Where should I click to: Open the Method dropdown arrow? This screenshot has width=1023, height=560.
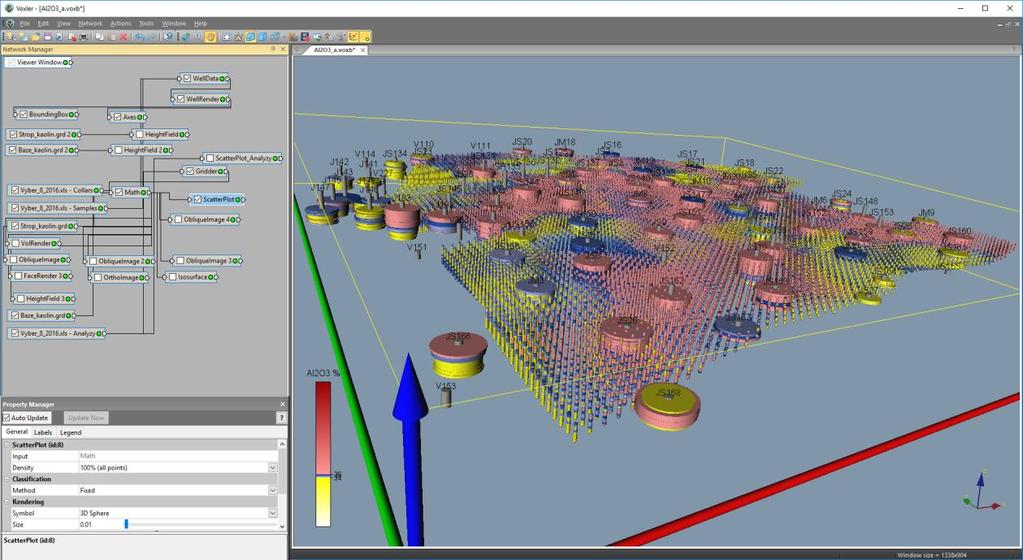[x=273, y=490]
